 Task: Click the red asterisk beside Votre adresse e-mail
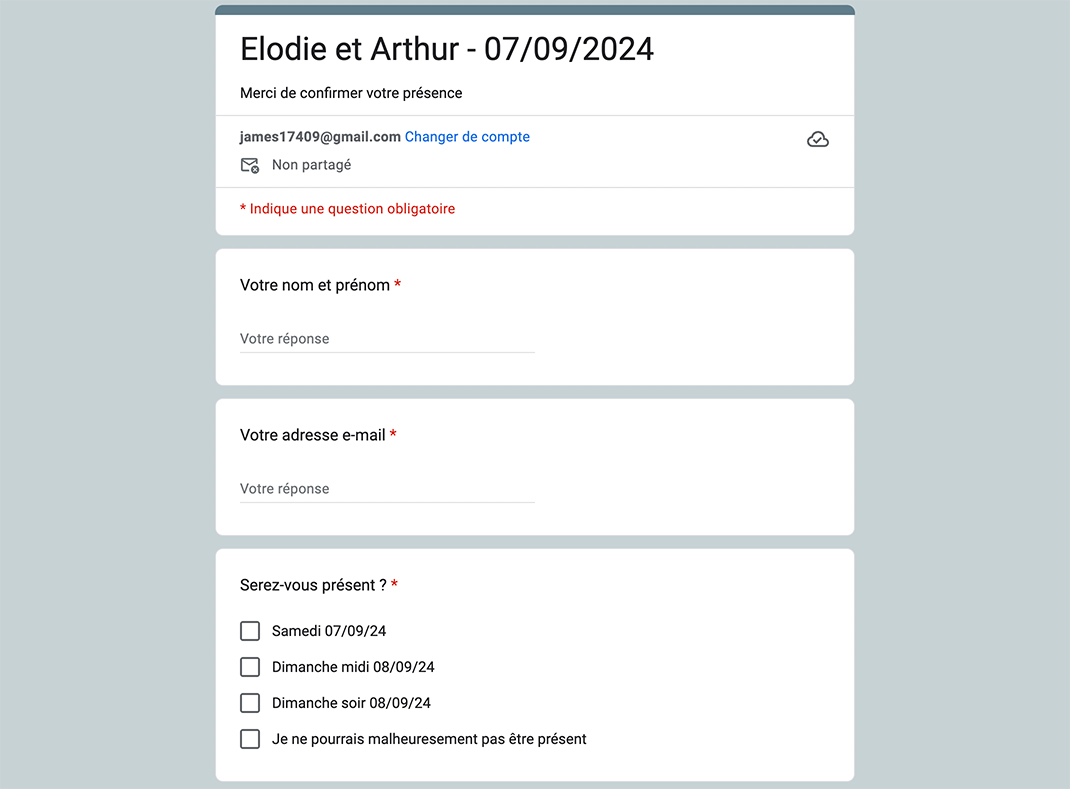(x=393, y=433)
